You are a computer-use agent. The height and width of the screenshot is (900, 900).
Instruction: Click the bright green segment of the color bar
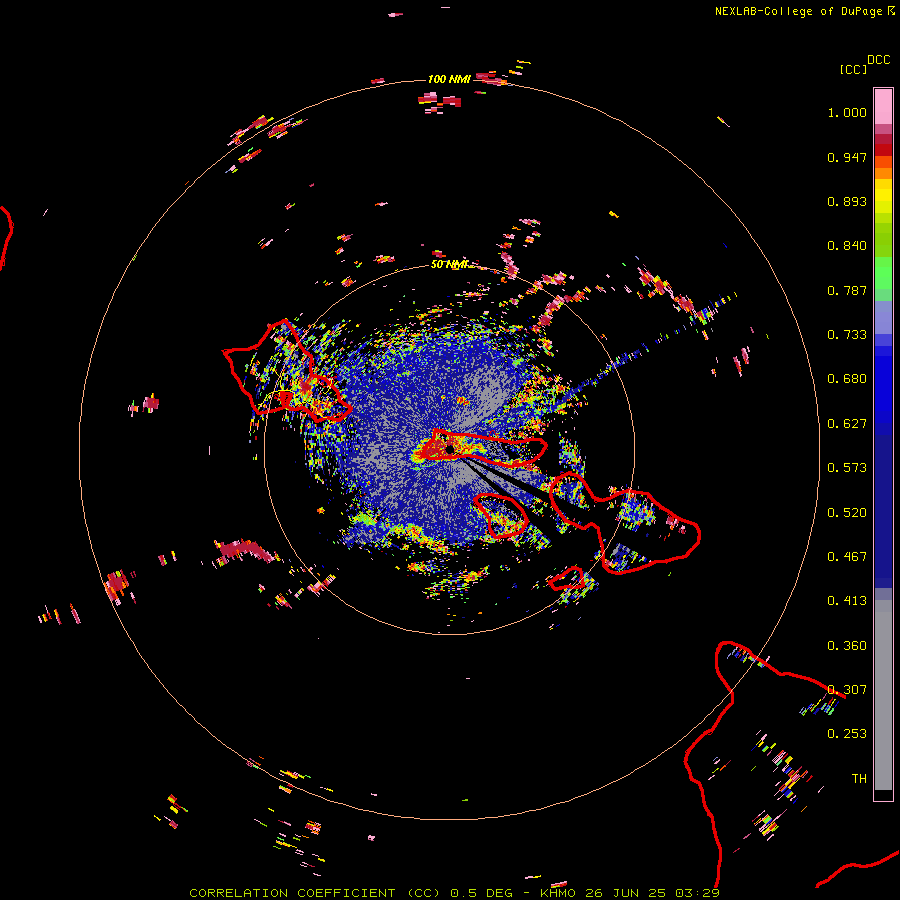pos(883,273)
